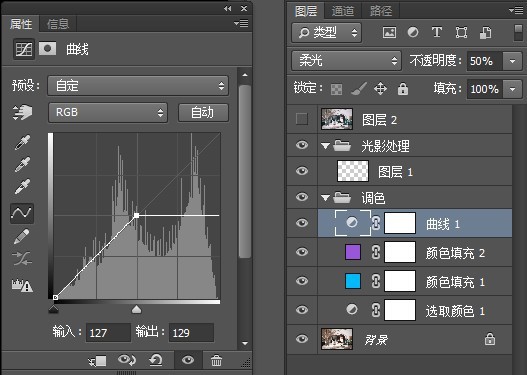Switch to the 信息 tab

click(x=58, y=24)
